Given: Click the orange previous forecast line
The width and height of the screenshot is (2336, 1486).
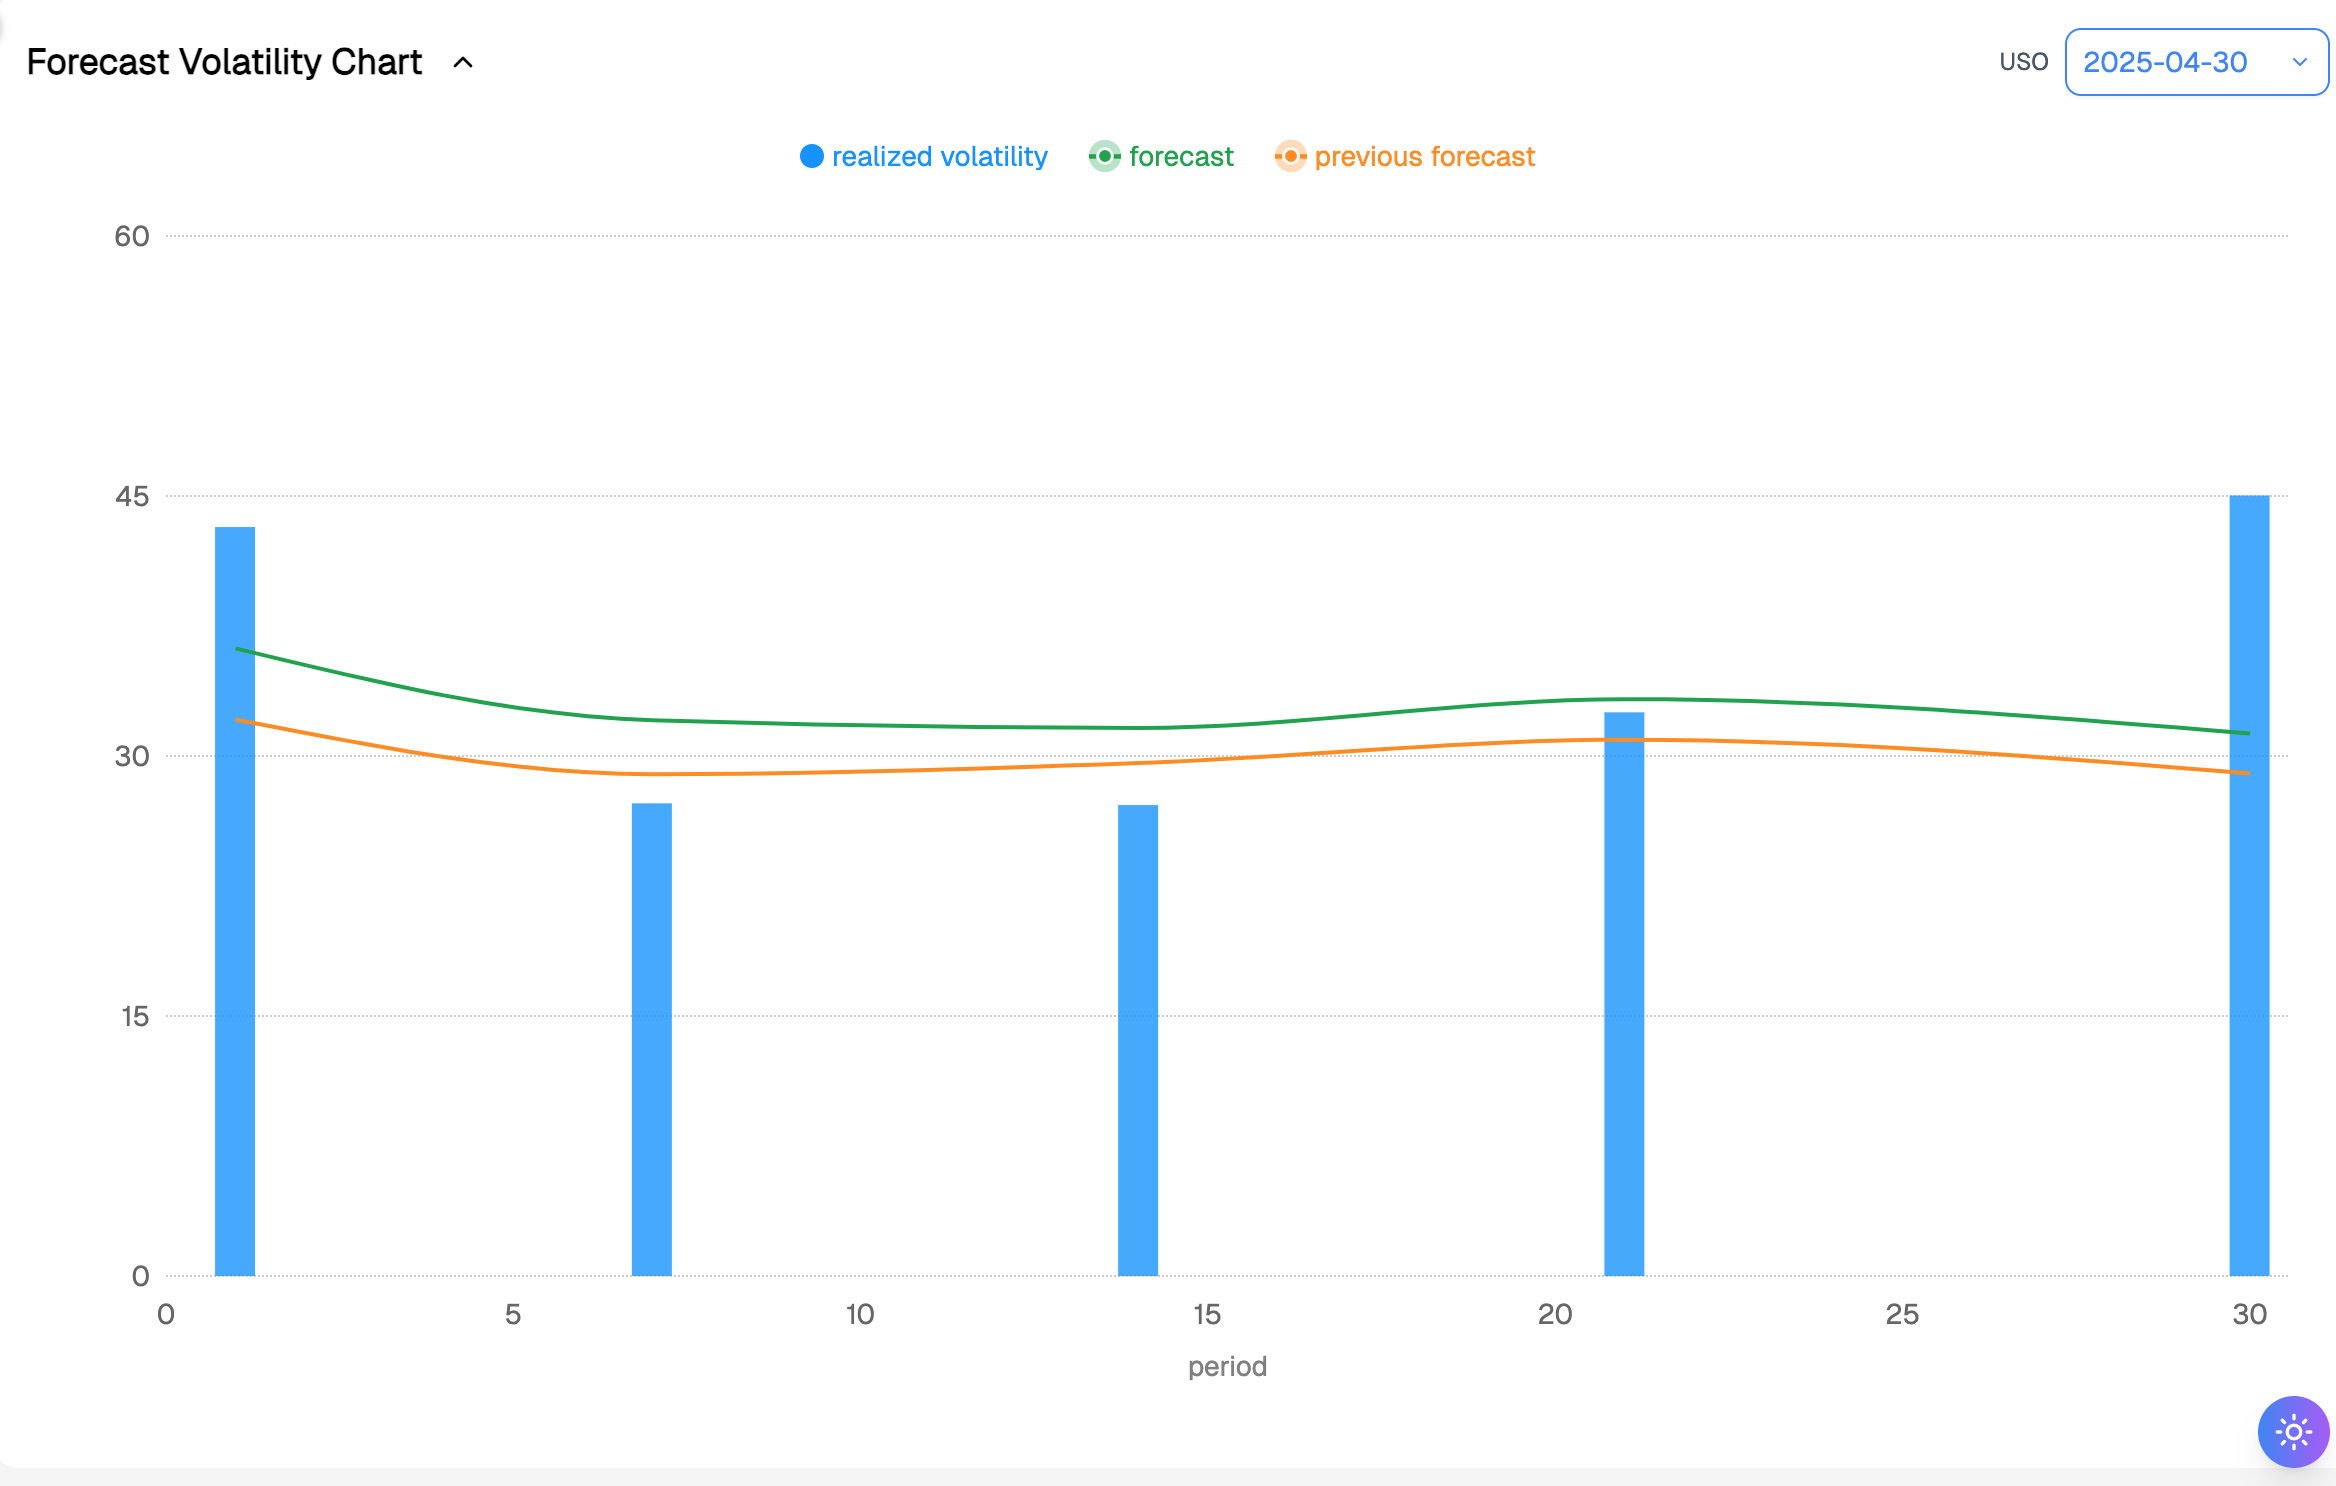Looking at the screenshot, I should [900, 770].
